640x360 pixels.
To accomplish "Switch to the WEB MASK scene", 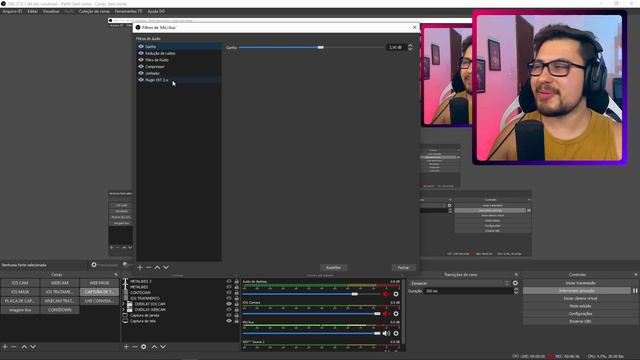I will click(99, 283).
